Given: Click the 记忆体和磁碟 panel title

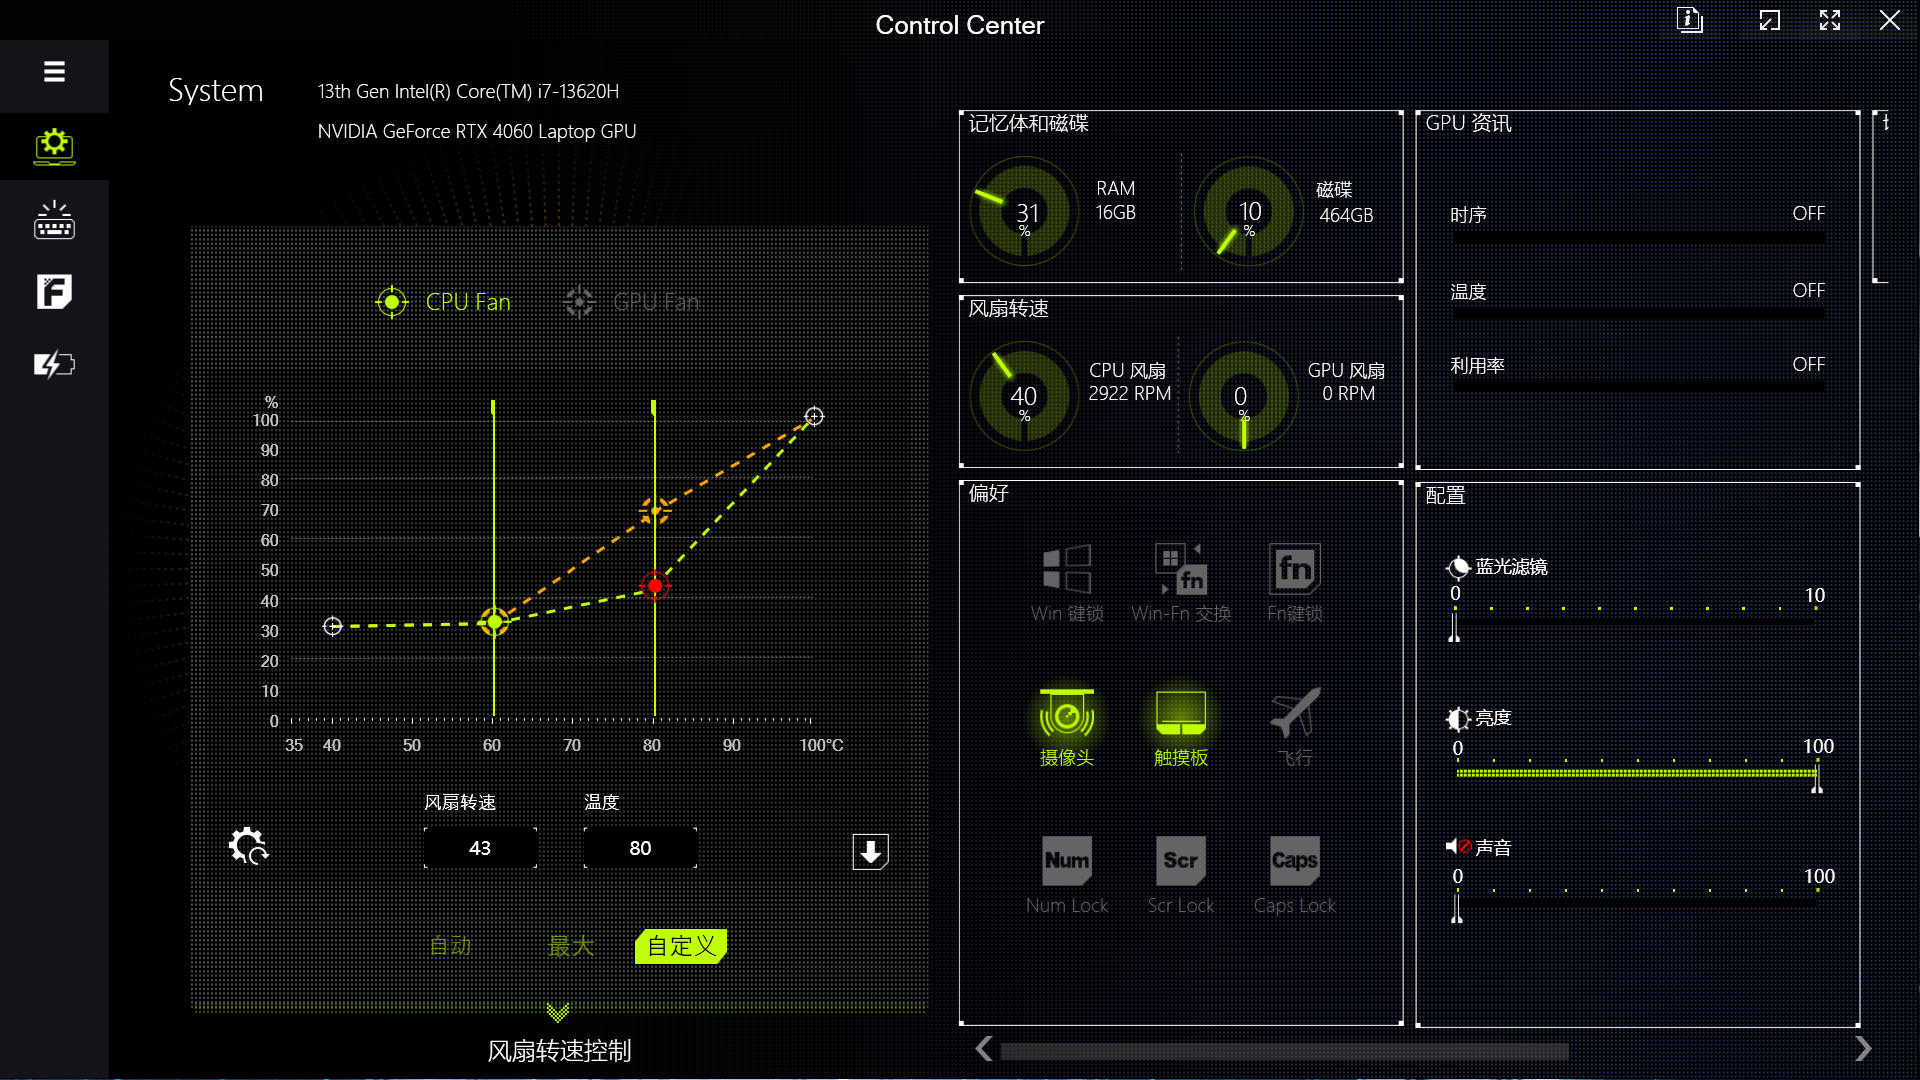Looking at the screenshot, I should 1028,123.
